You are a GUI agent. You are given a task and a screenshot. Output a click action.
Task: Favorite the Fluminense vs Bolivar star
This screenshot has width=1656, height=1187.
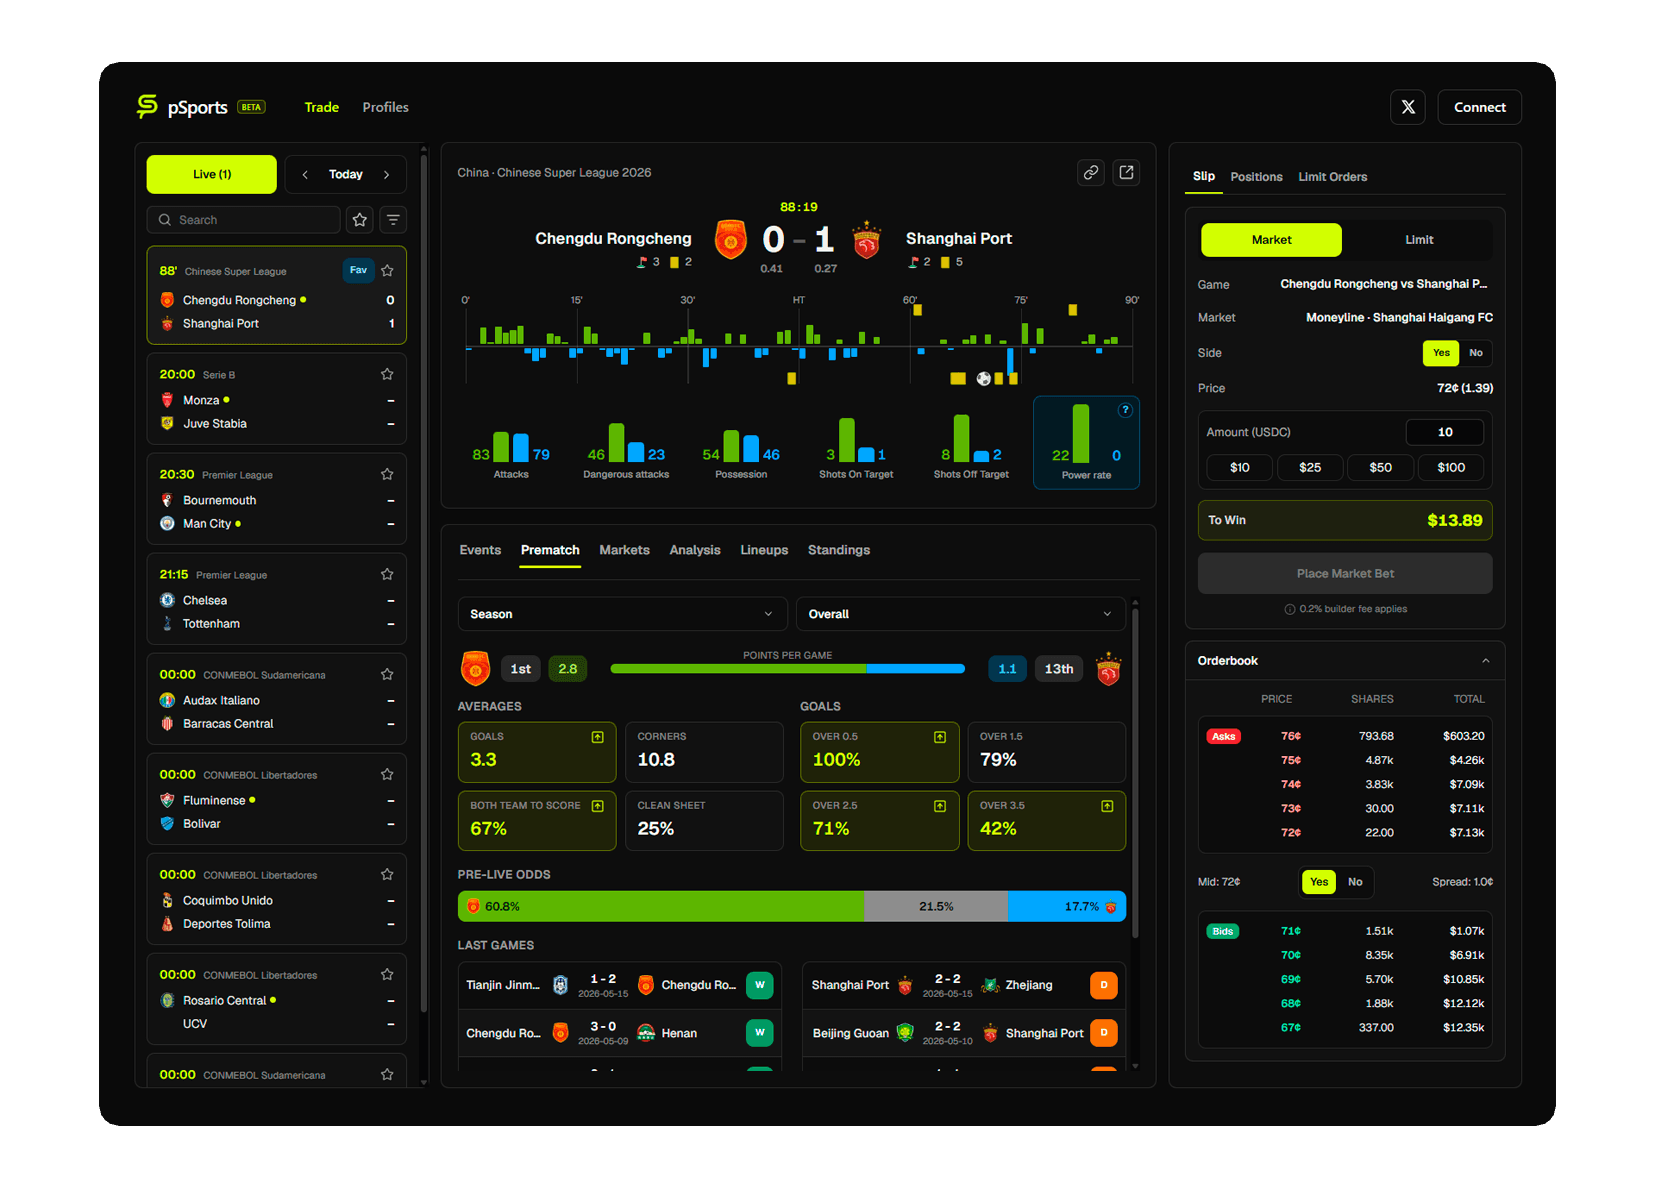(x=387, y=774)
